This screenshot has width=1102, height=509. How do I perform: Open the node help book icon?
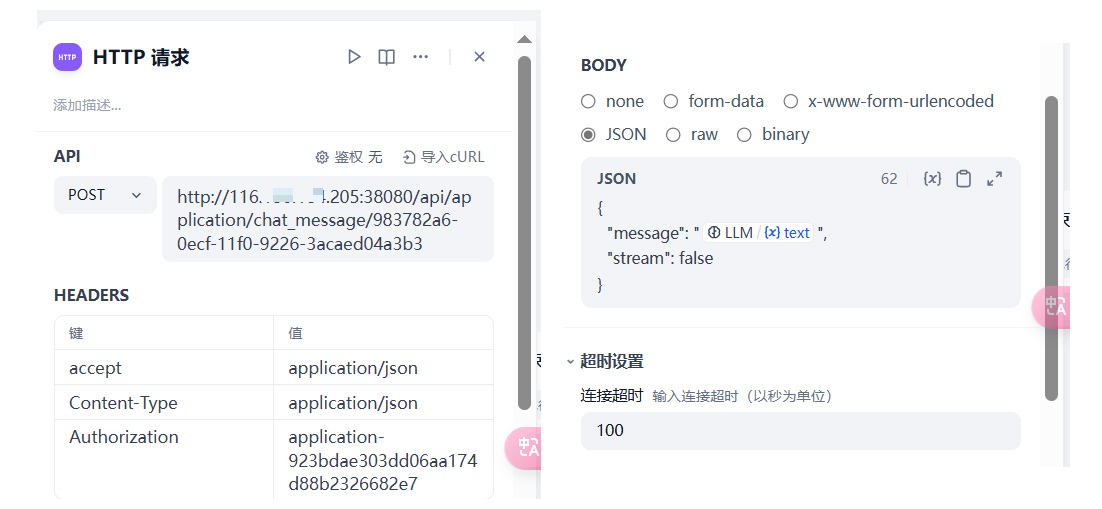pos(386,57)
